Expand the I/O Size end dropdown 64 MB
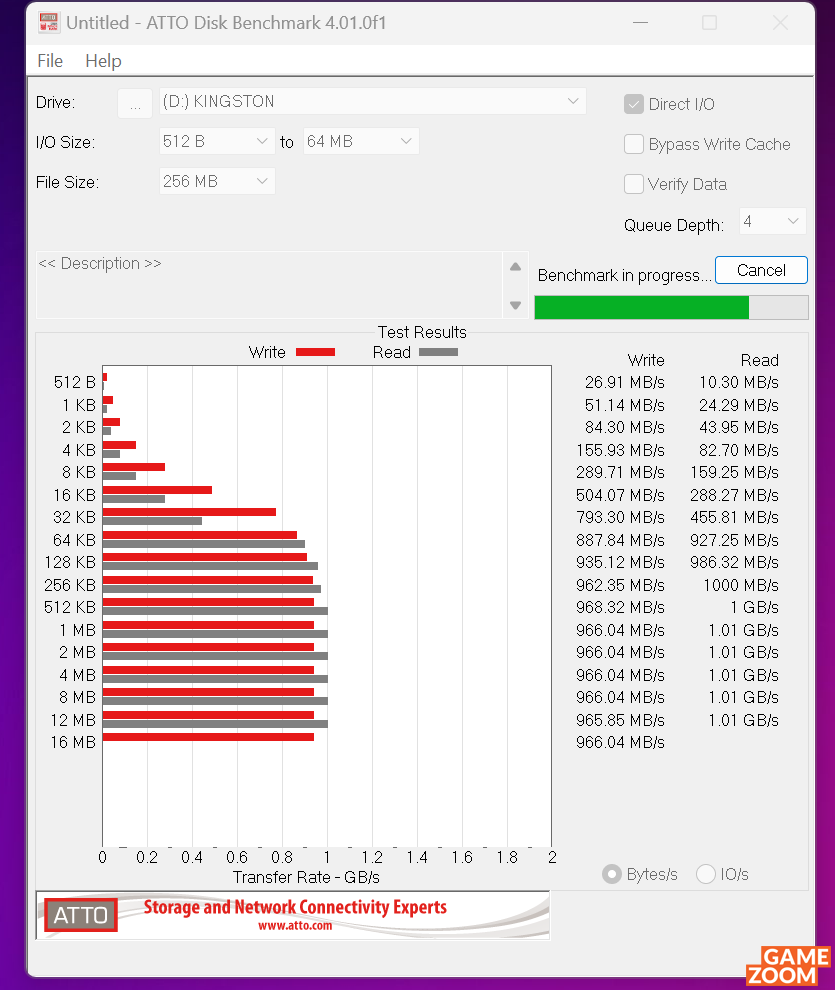 (x=361, y=141)
